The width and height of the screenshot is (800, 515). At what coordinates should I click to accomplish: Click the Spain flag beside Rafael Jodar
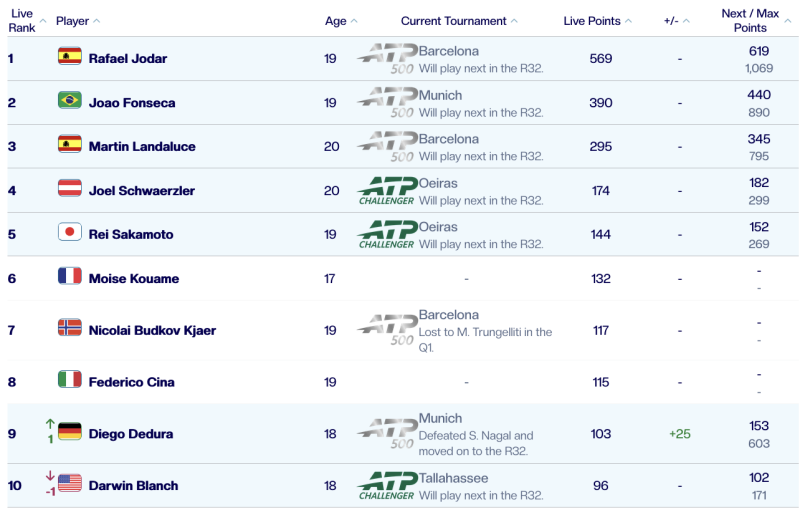[x=69, y=57]
